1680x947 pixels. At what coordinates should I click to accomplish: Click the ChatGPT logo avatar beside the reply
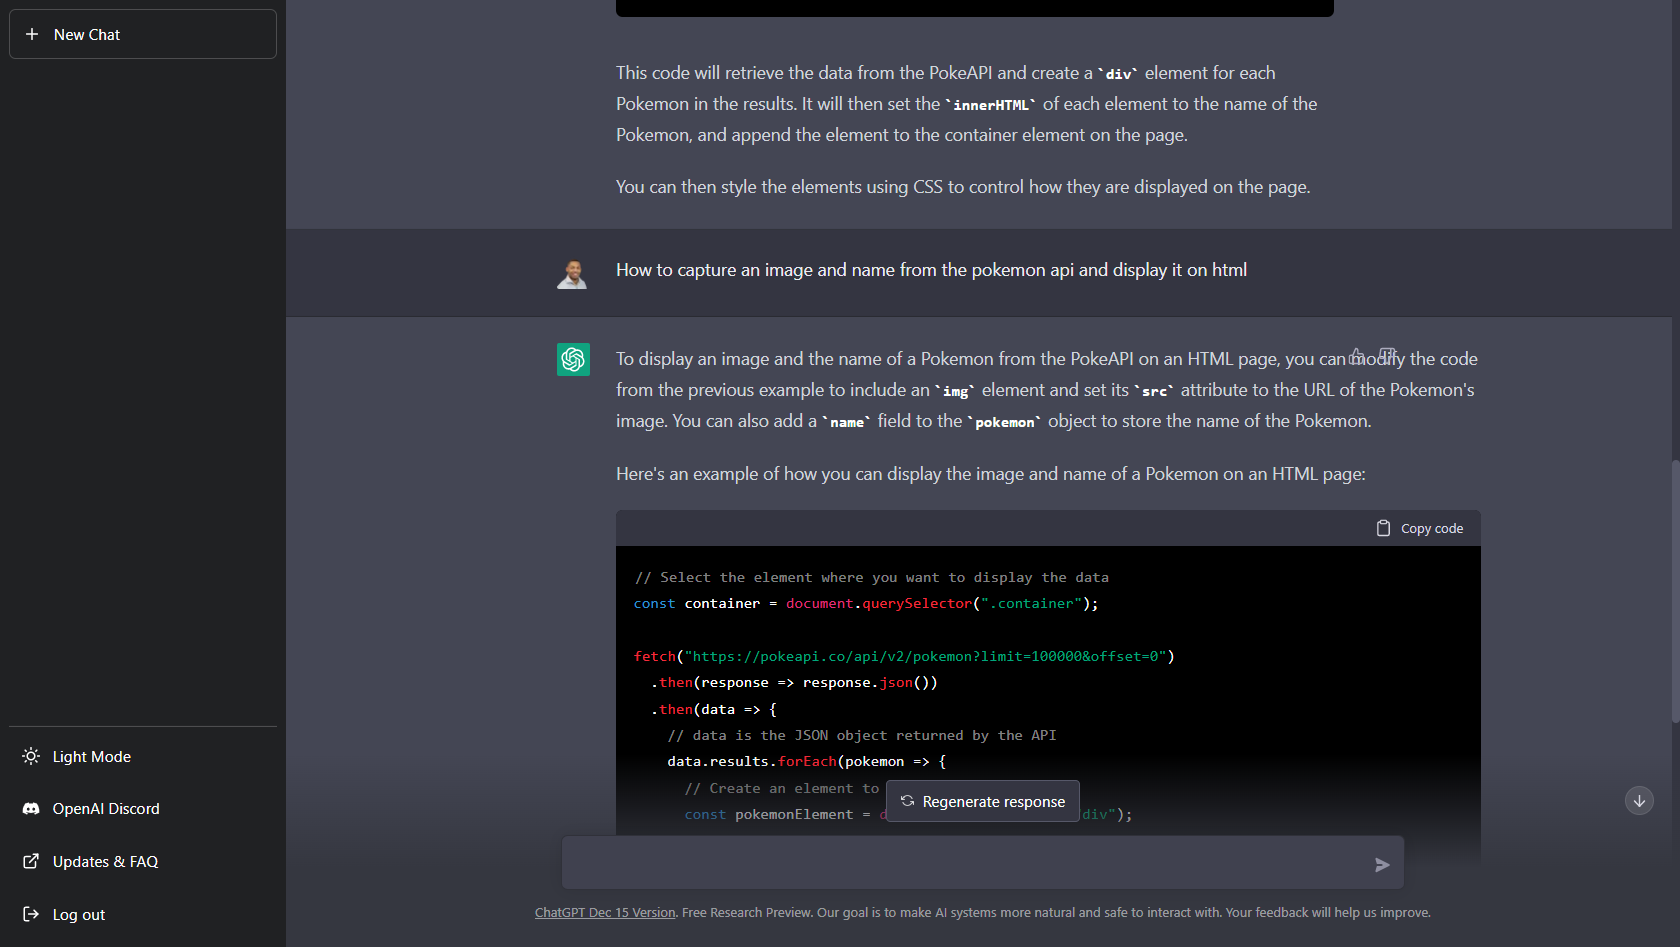(x=573, y=359)
